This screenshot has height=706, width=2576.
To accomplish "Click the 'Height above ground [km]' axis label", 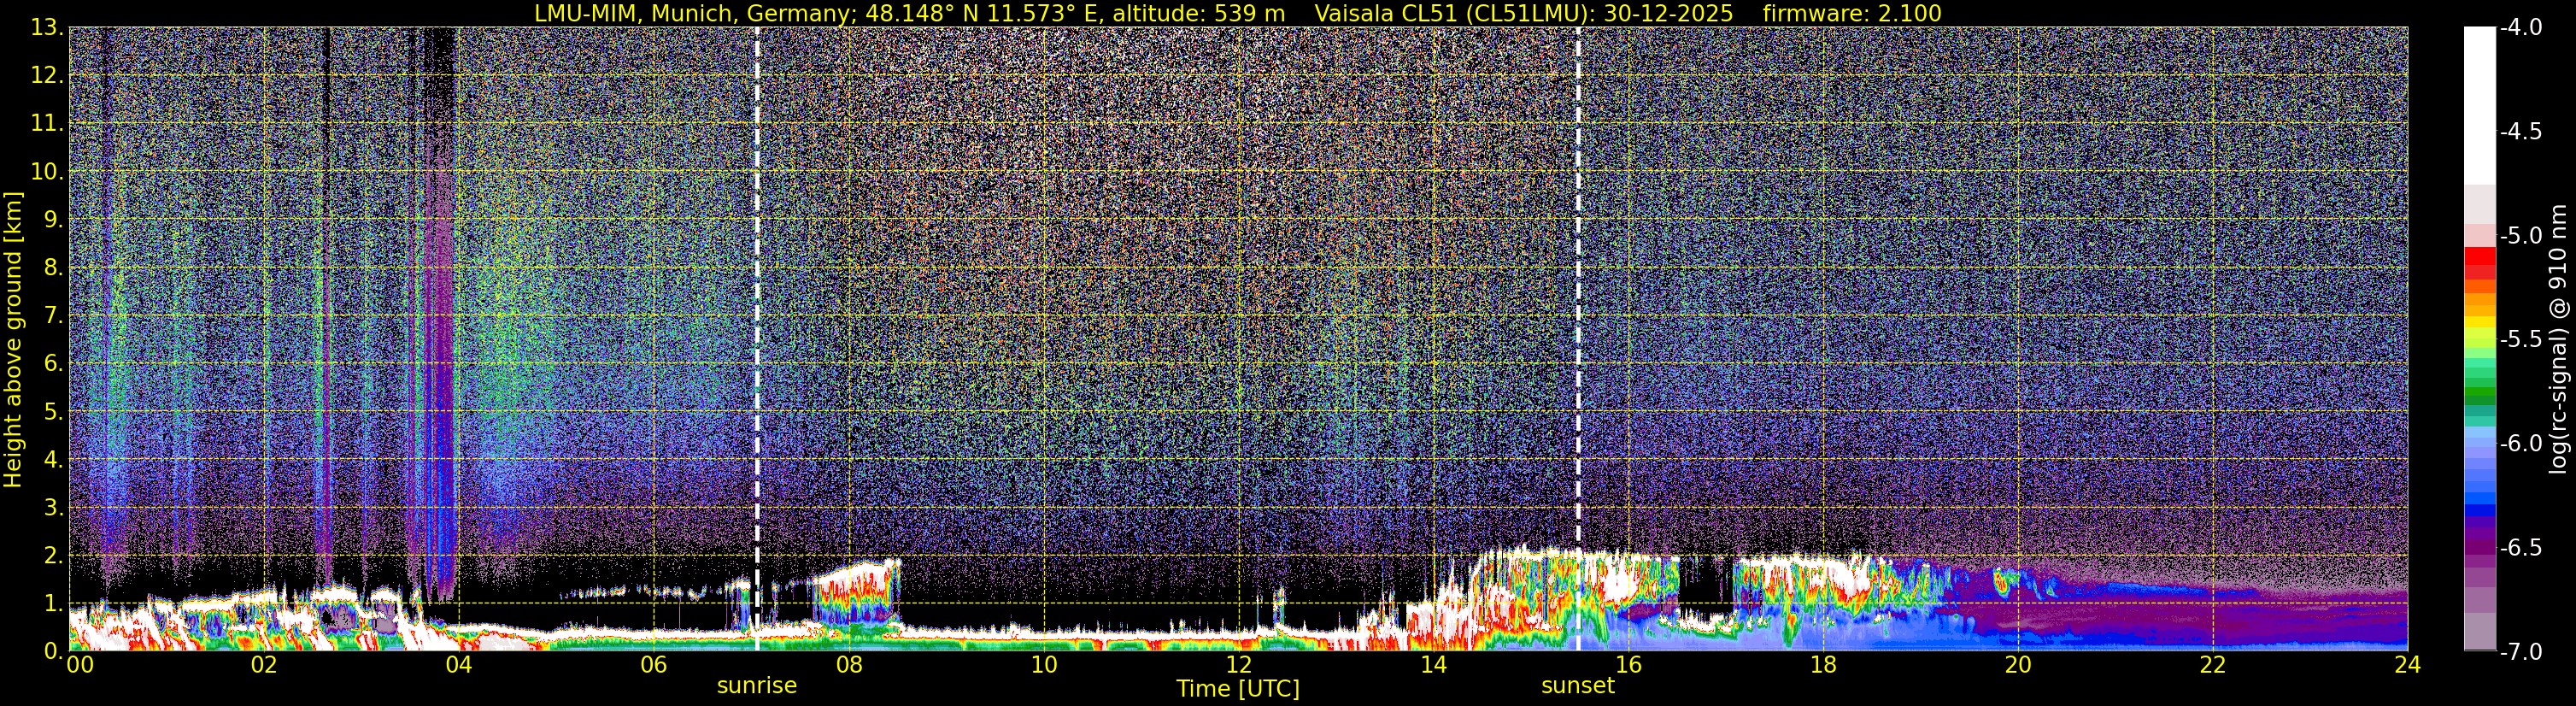I will click(x=13, y=339).
